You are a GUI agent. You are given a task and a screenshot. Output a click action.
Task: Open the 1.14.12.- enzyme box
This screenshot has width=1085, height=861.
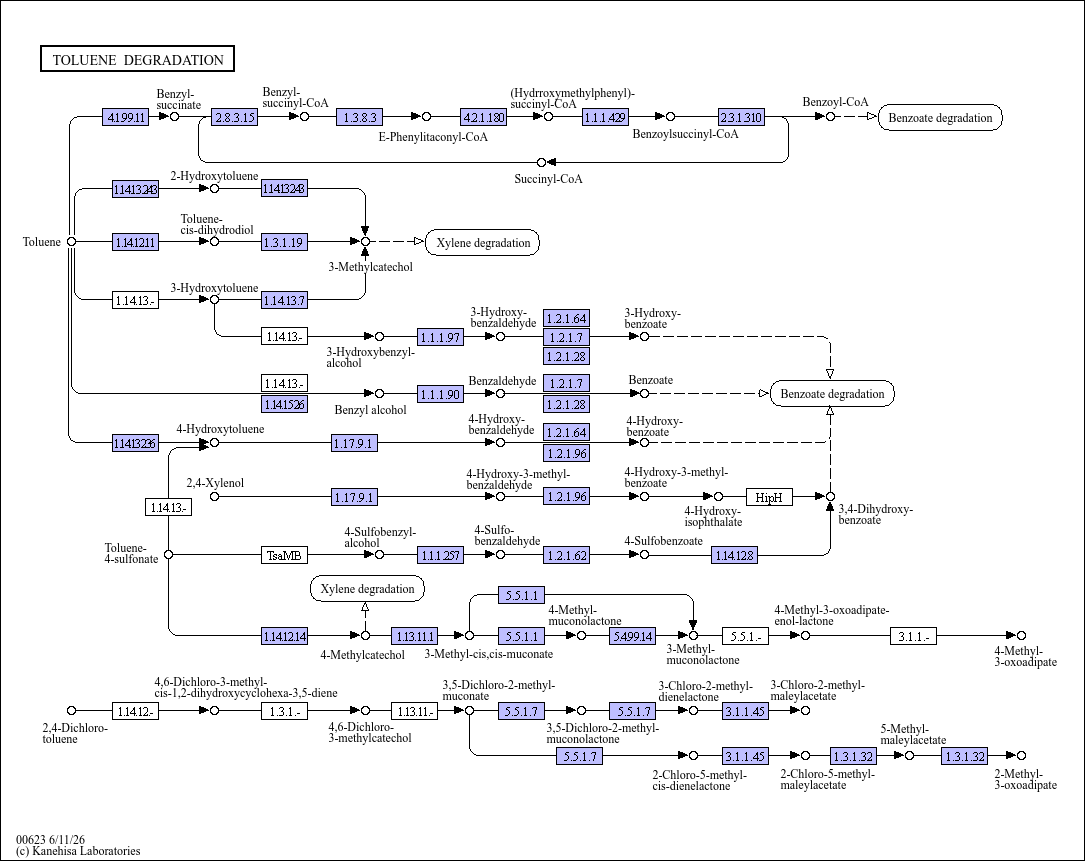(x=136, y=711)
